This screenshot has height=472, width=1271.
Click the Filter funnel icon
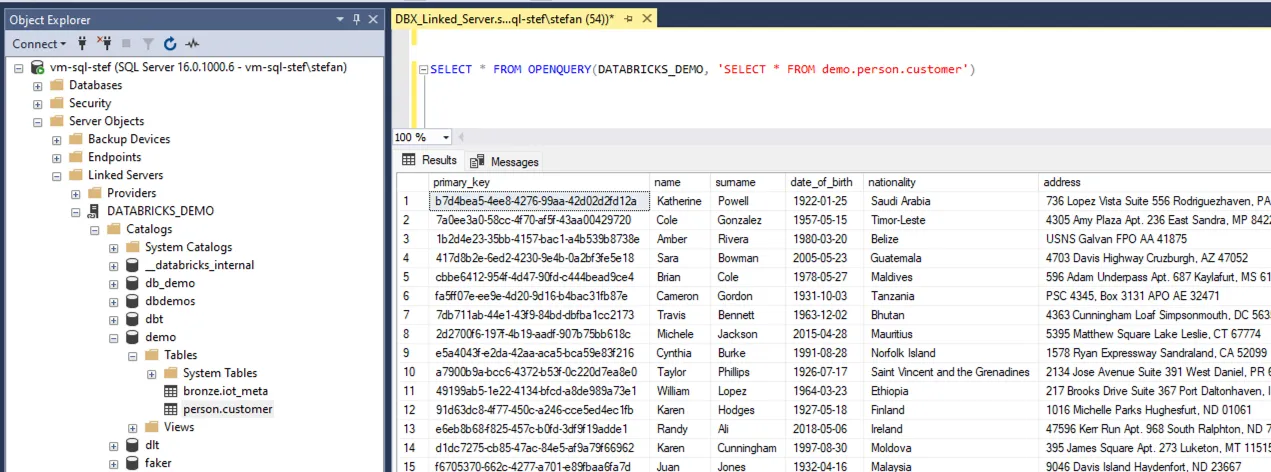(148, 44)
